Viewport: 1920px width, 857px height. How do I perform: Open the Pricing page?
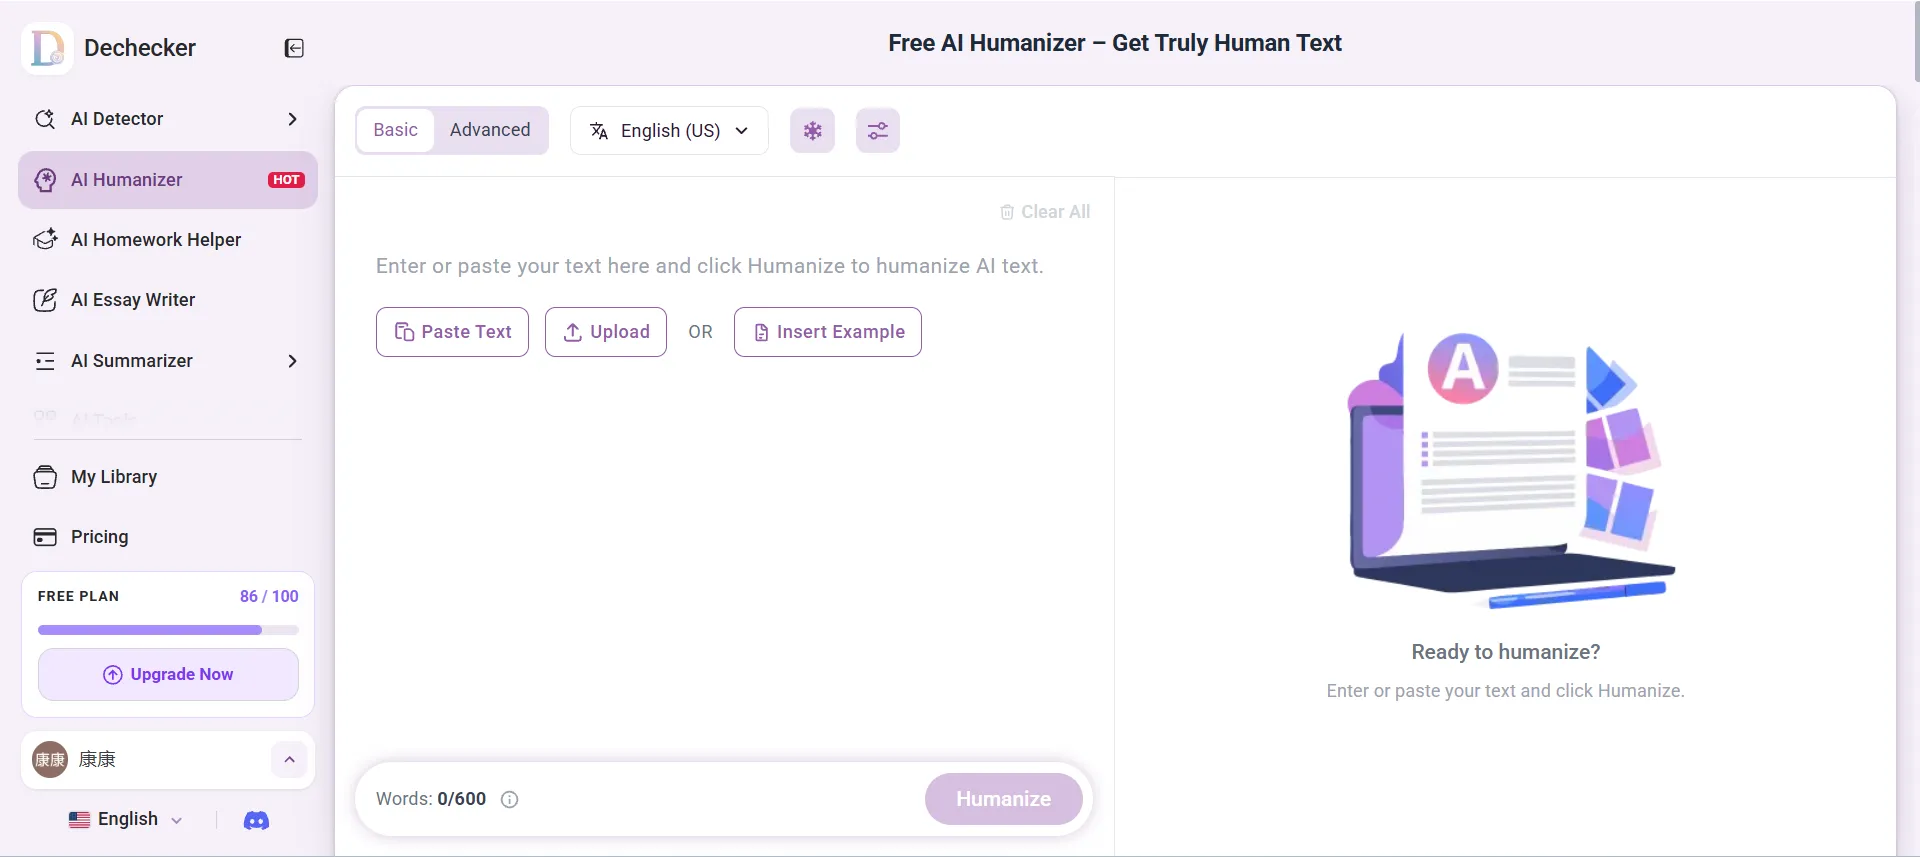168,537
